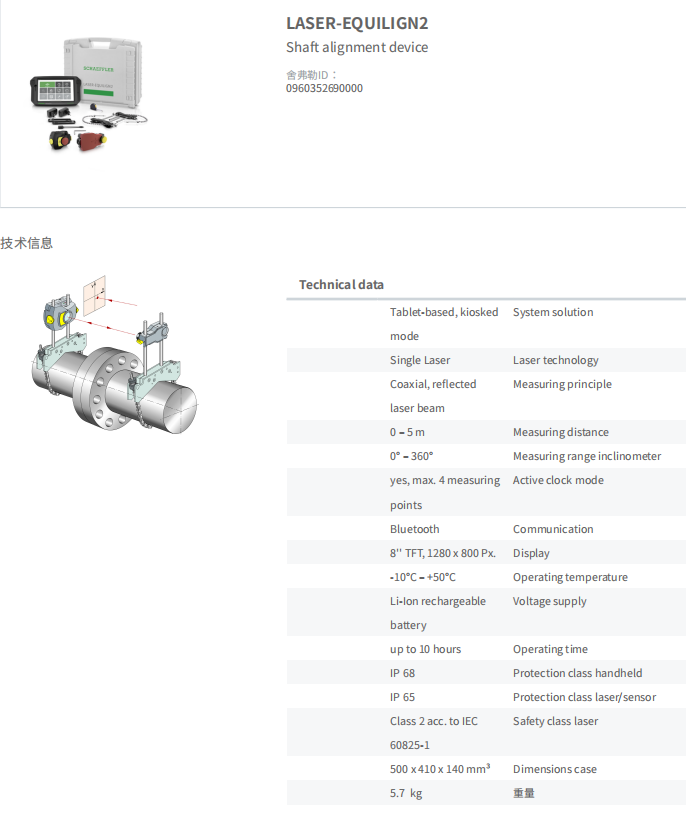Viewport: 686px width, 813px height.
Task: Click the '重量' weight label
Action: pyautogui.click(x=524, y=793)
